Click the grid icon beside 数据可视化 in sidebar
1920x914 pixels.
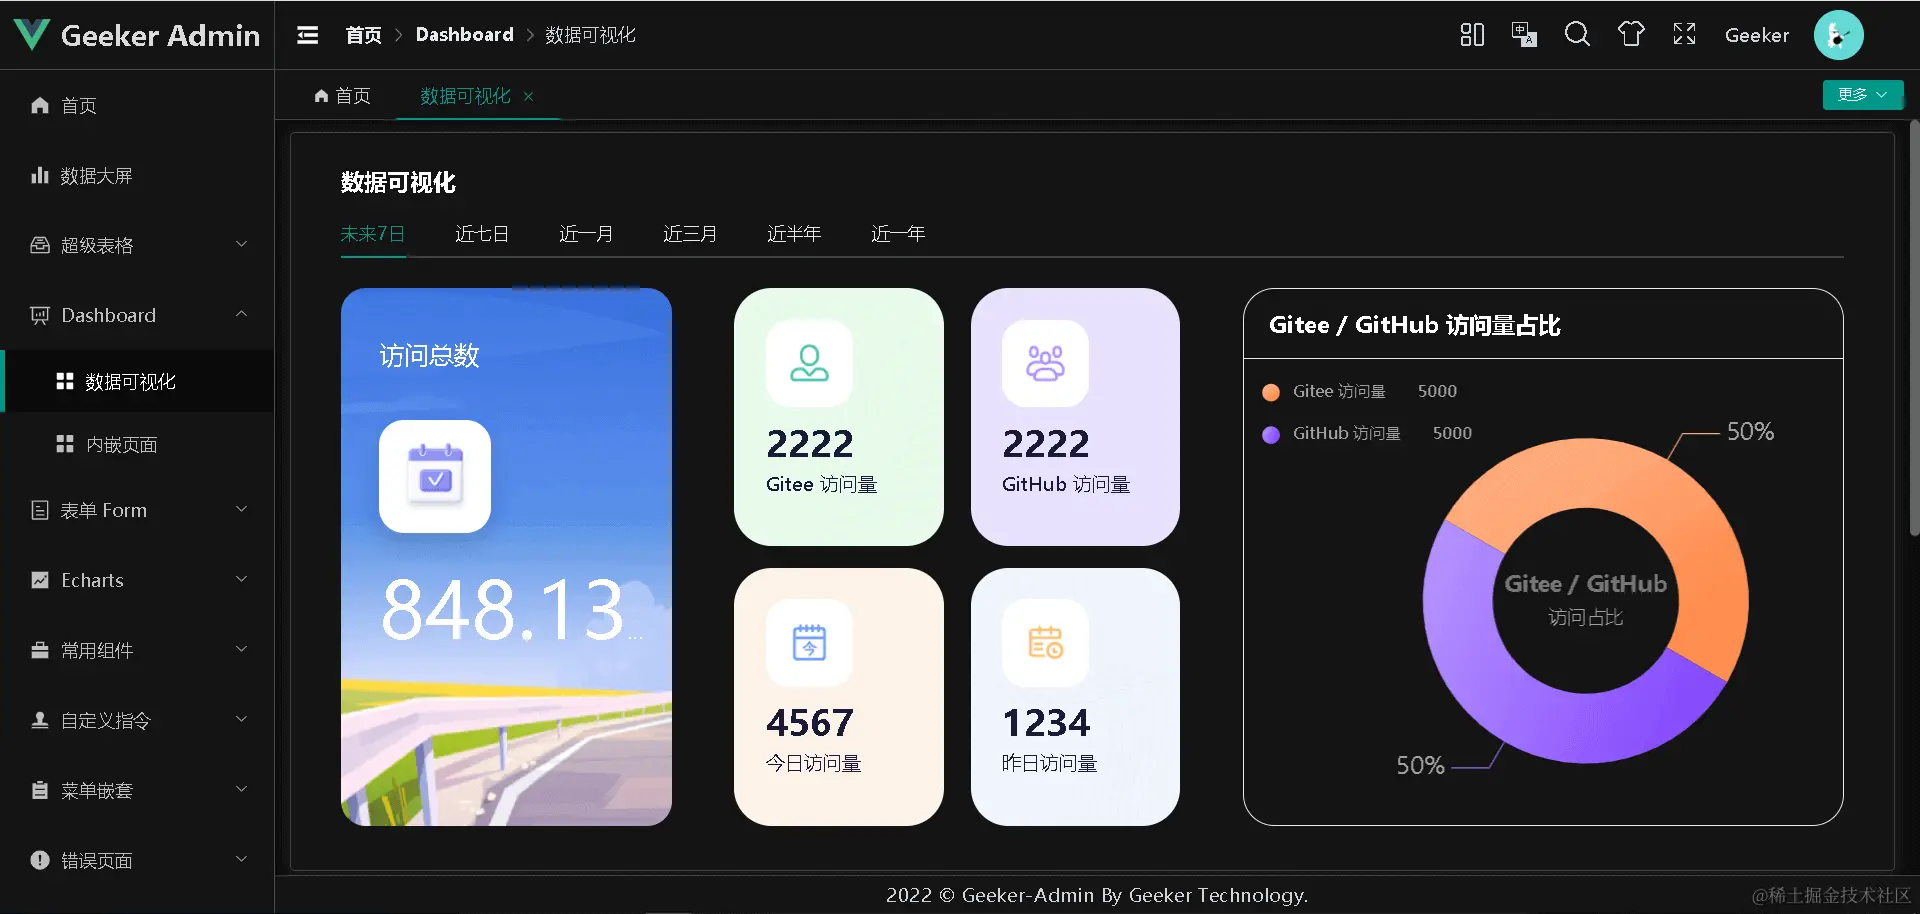click(65, 381)
